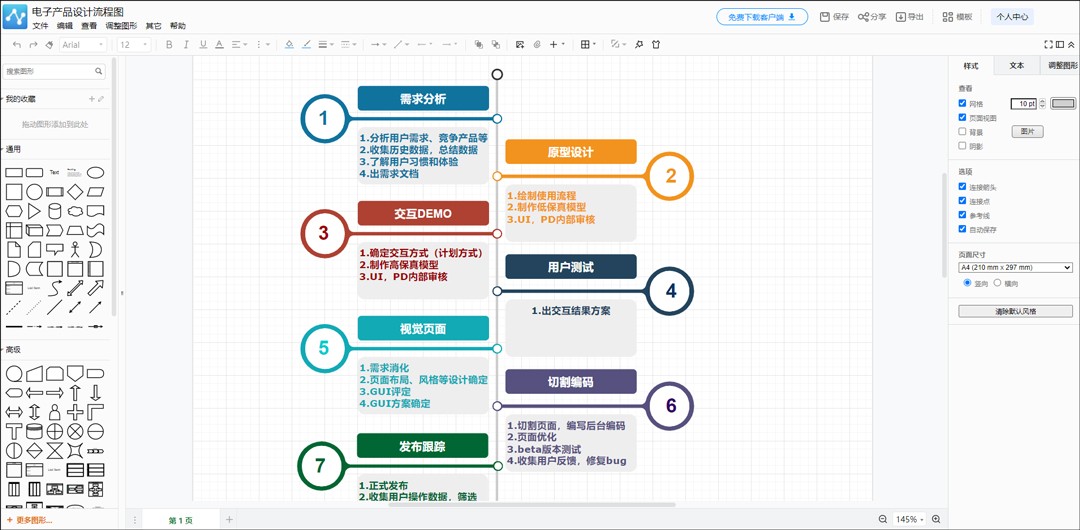Screen dimensions: 1080x530
Task: Open the 调整图形 menu
Action: (121, 26)
